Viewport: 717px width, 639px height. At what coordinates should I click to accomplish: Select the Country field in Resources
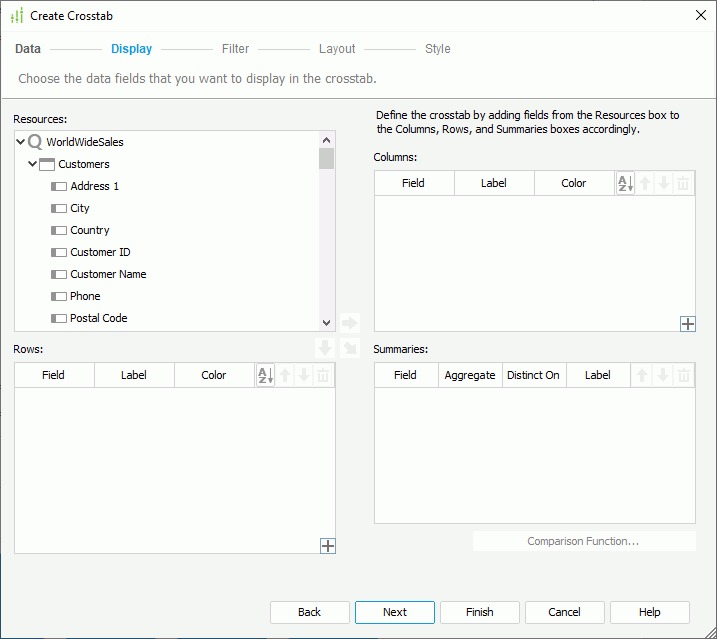(89, 230)
